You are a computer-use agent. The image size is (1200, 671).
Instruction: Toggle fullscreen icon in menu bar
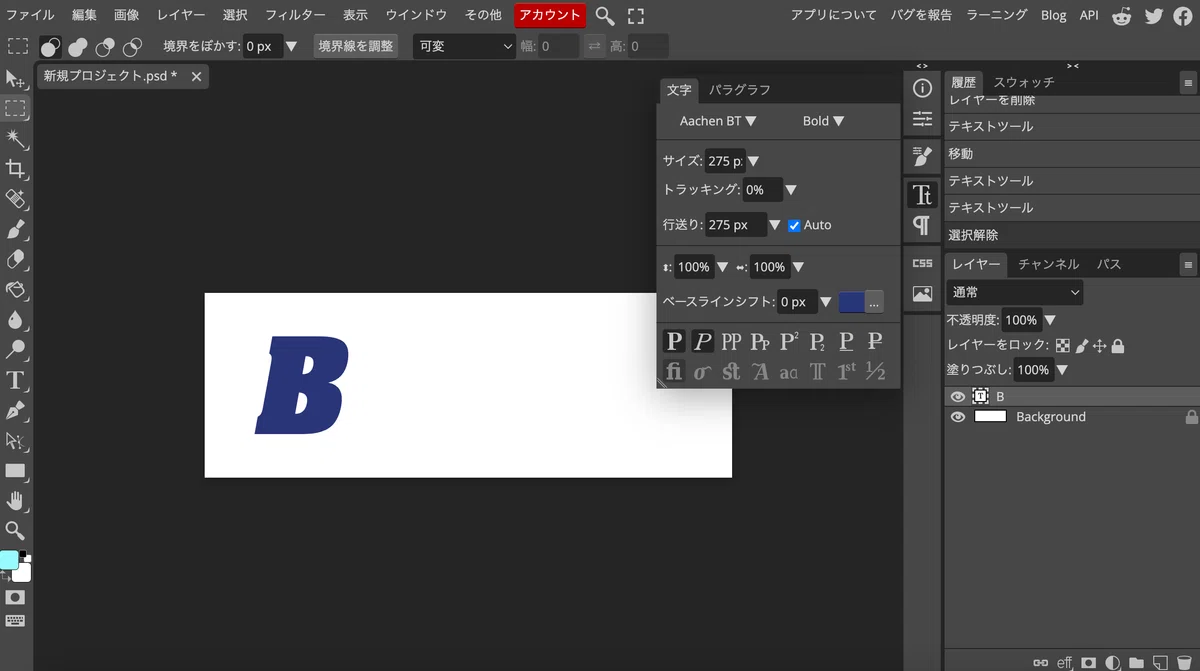tap(636, 15)
